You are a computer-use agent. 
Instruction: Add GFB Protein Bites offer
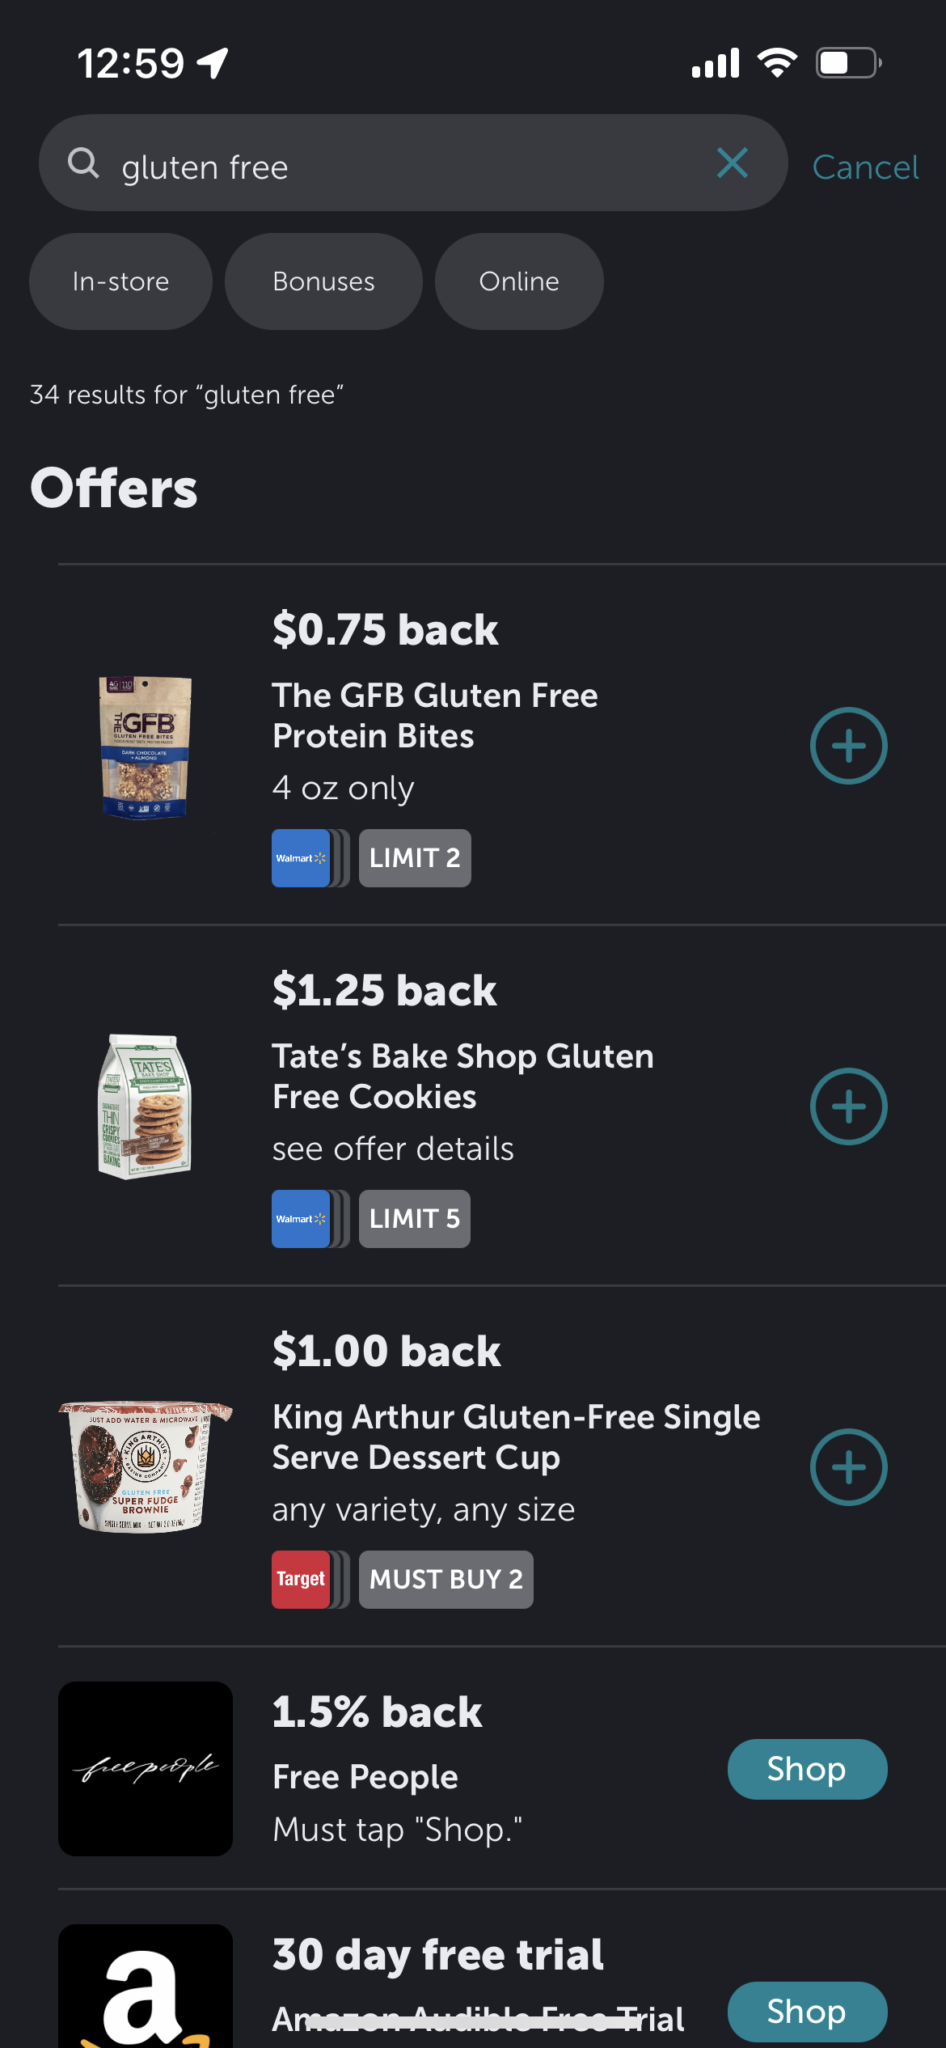click(x=848, y=746)
